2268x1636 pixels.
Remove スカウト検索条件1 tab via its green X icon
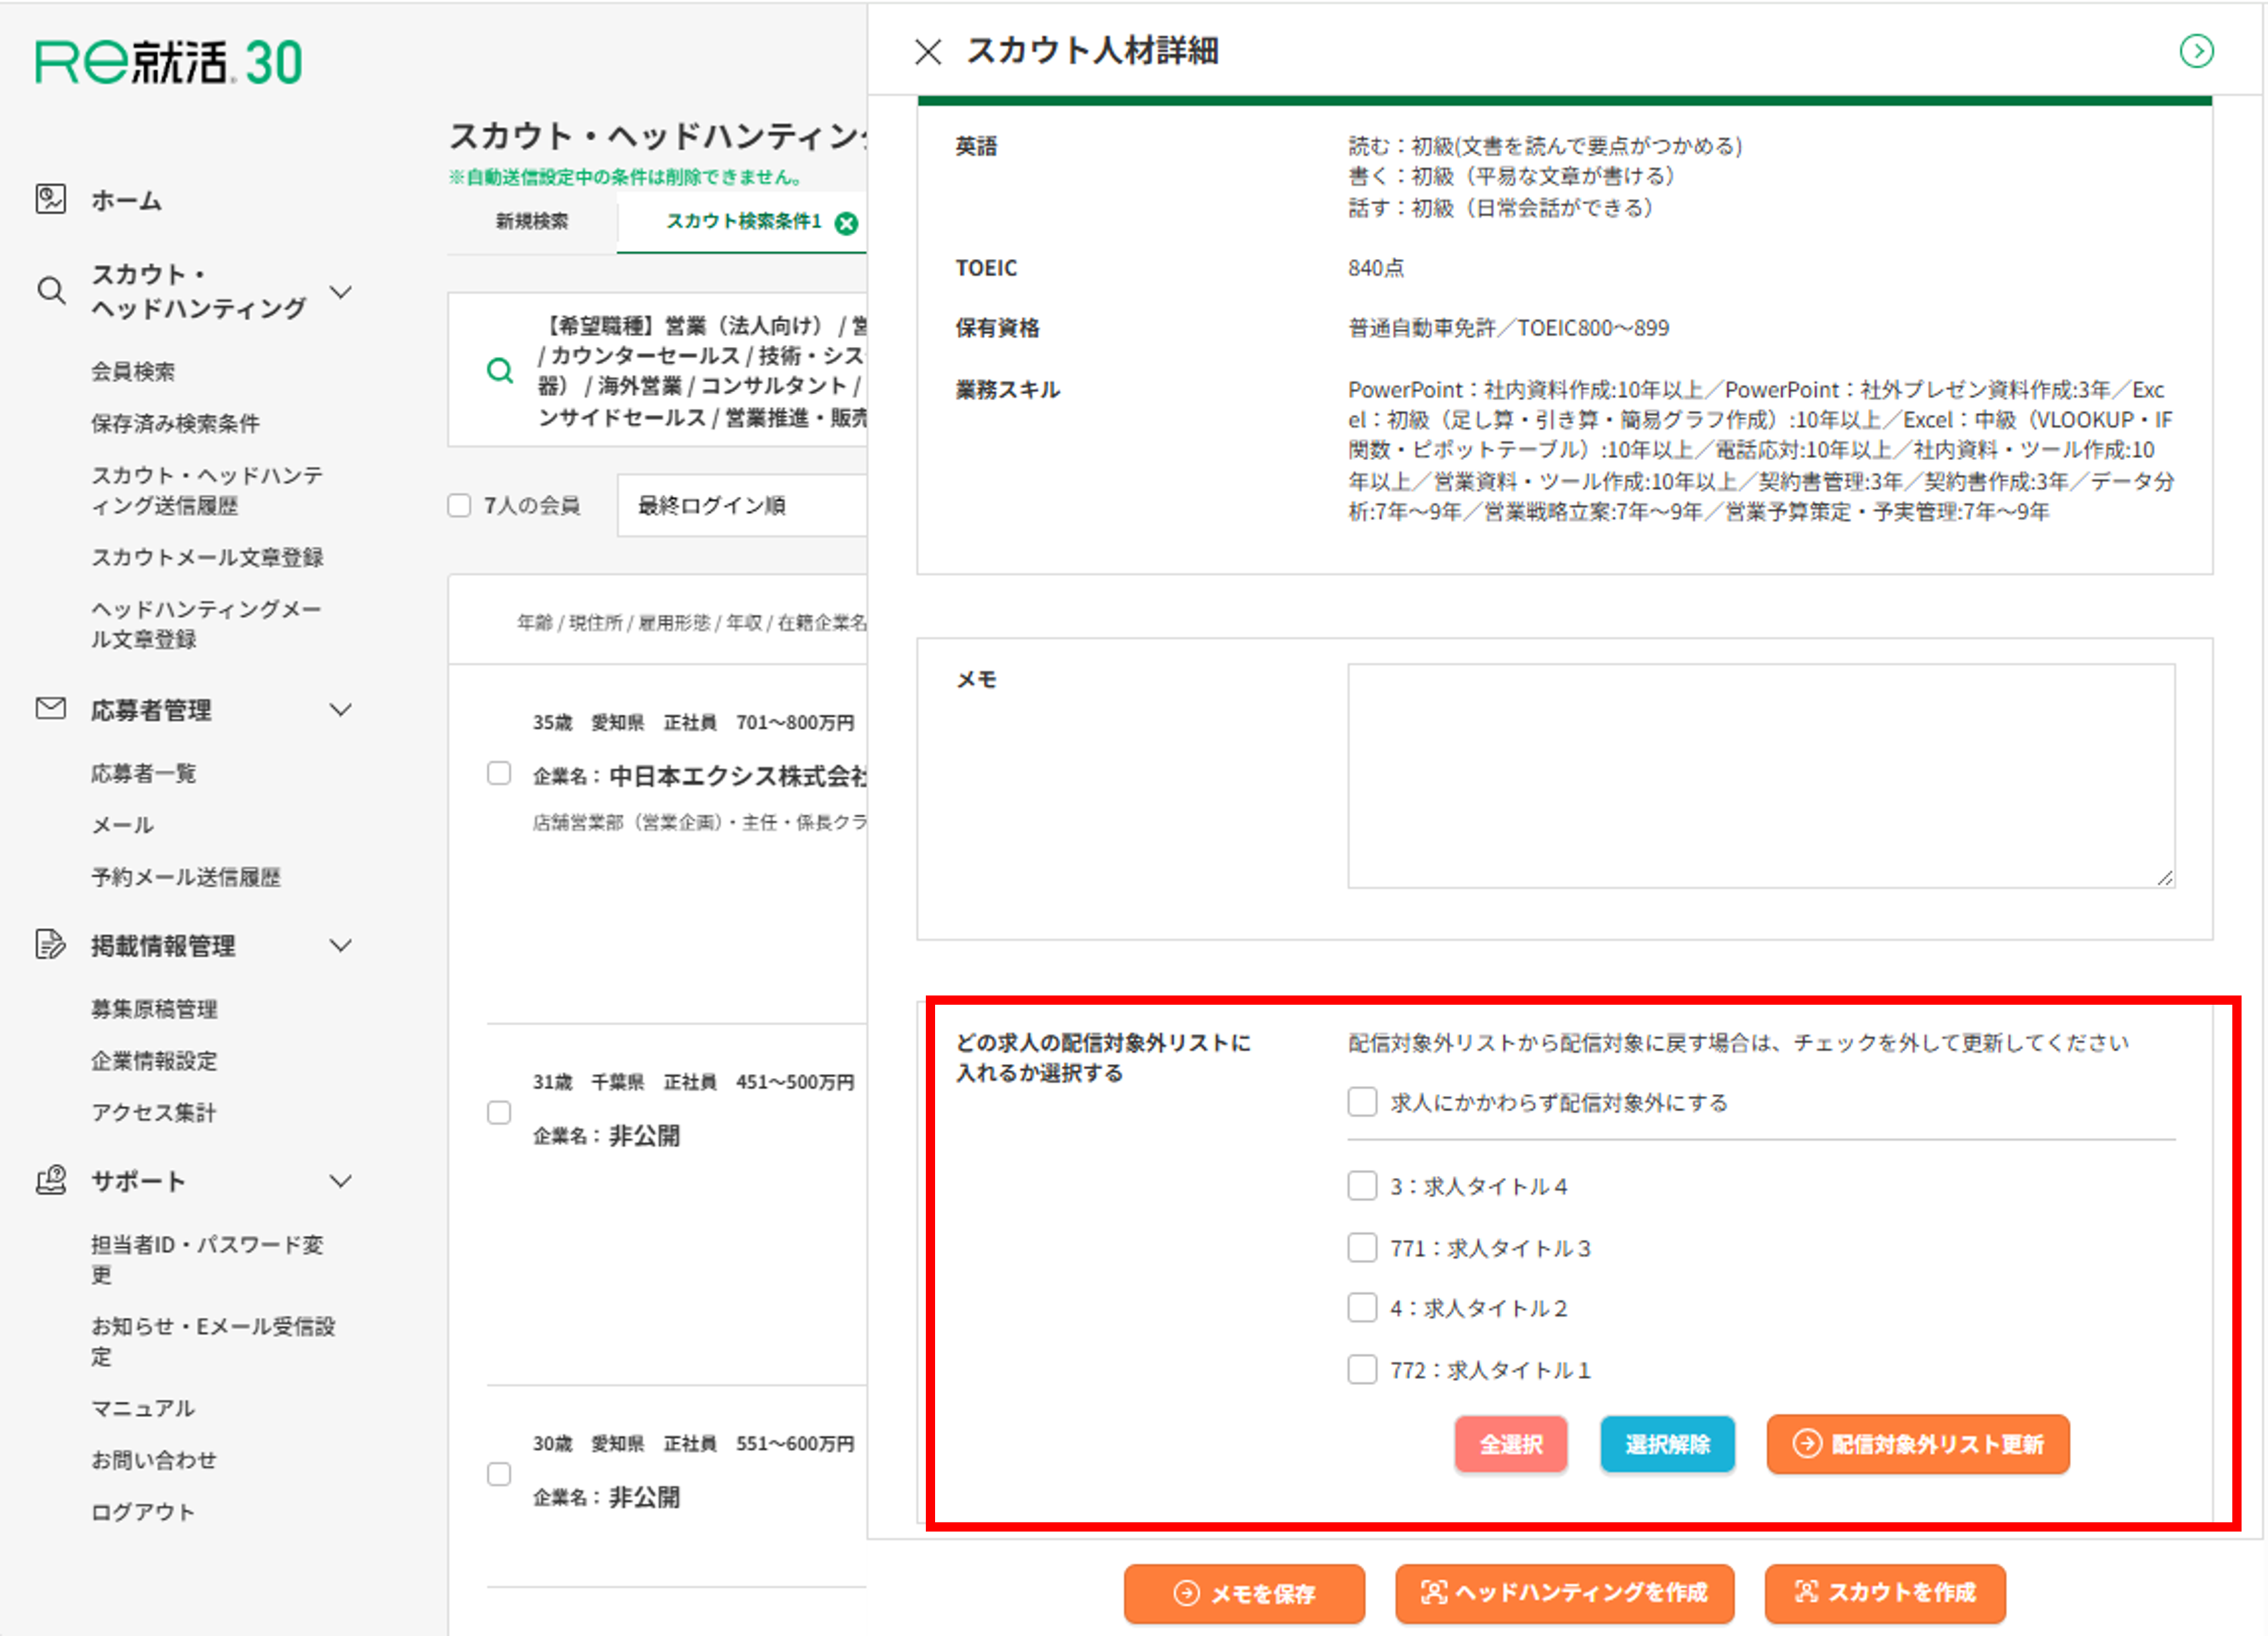tap(846, 223)
